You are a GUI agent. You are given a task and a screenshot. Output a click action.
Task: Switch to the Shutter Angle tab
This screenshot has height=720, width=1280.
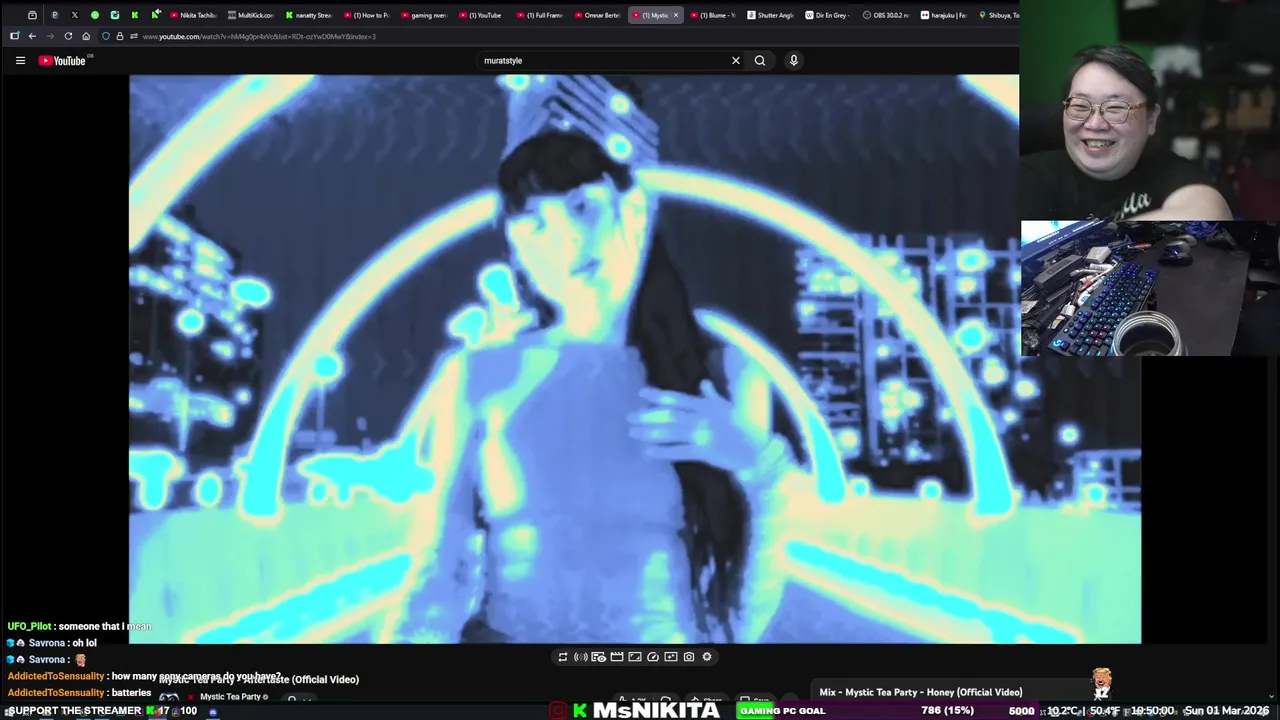772,15
